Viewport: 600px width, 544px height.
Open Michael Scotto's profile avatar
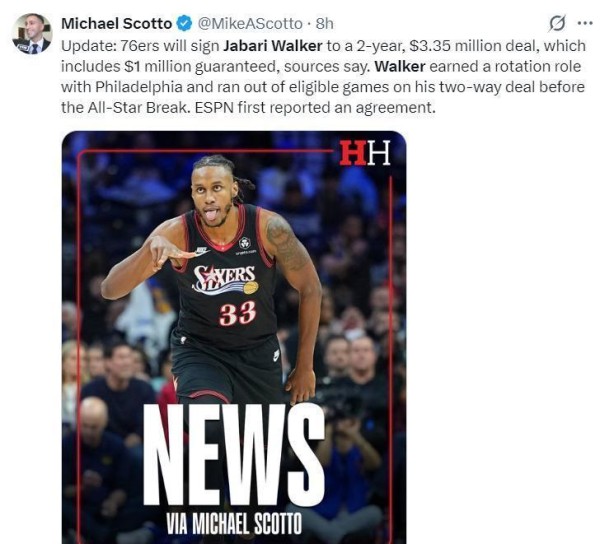[32, 34]
